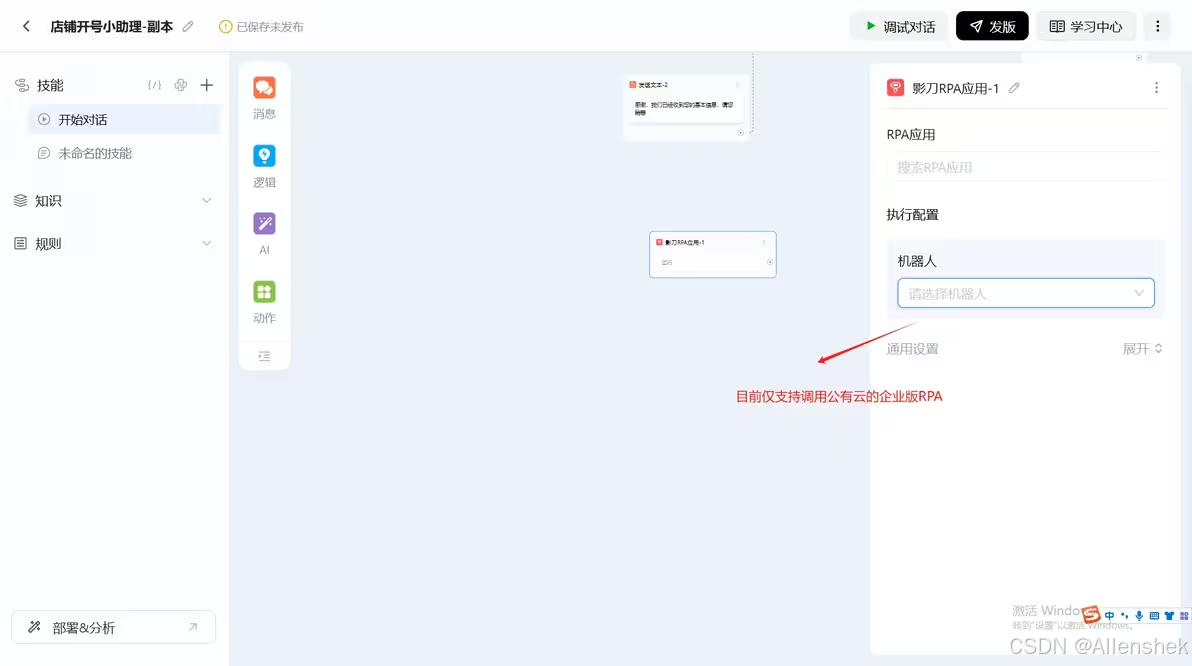Select the AI node tool
1192x666 pixels.
click(x=265, y=233)
